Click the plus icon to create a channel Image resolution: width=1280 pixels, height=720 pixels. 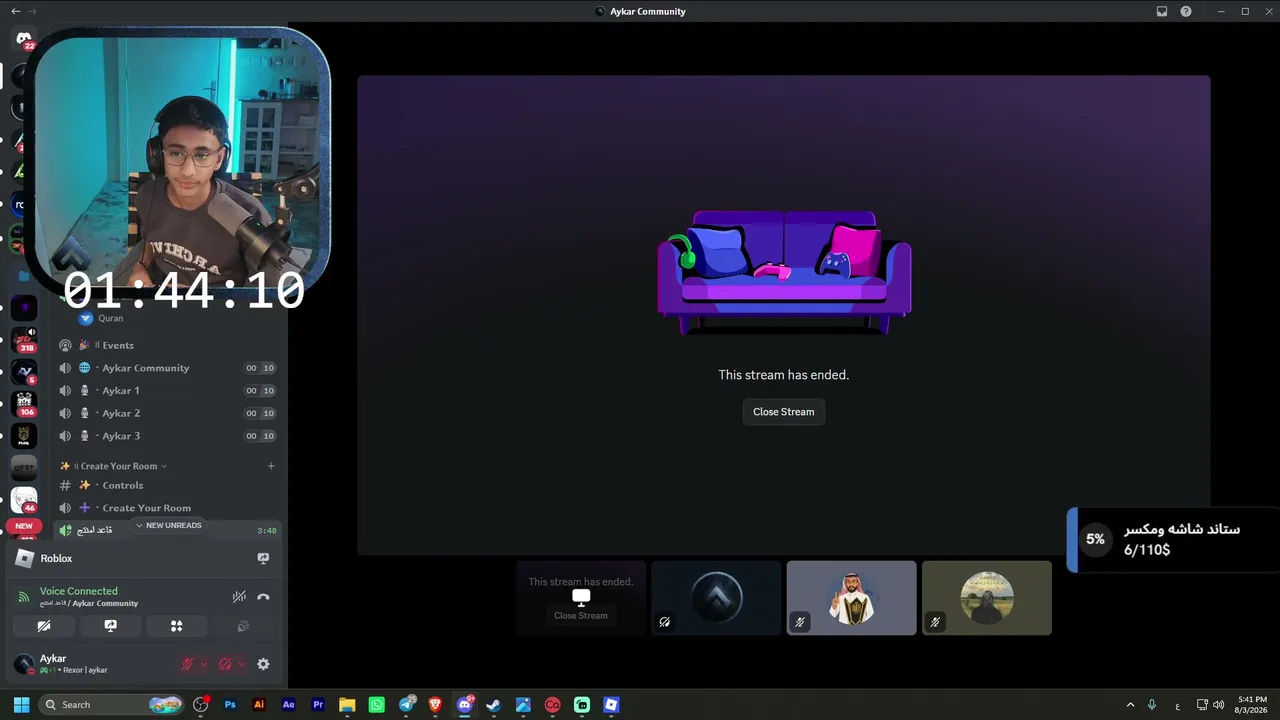[271, 466]
